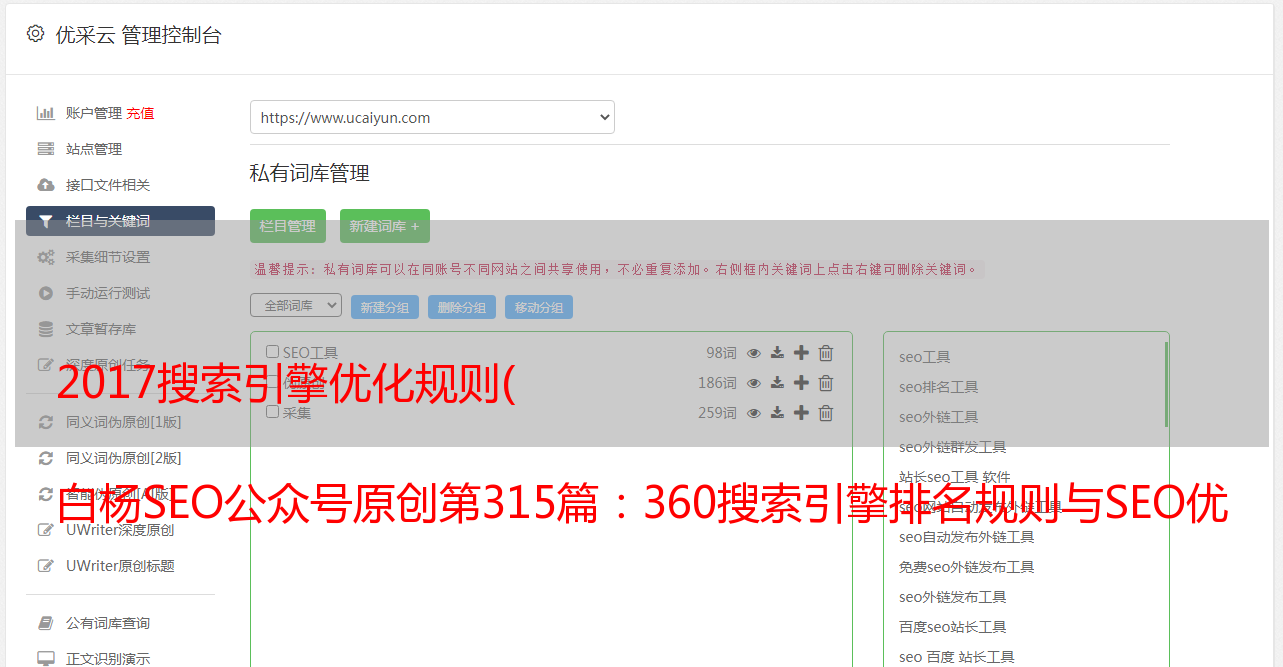Click the filter icon for 栏目与关键词
The height and width of the screenshot is (667, 1283).
tap(45, 221)
